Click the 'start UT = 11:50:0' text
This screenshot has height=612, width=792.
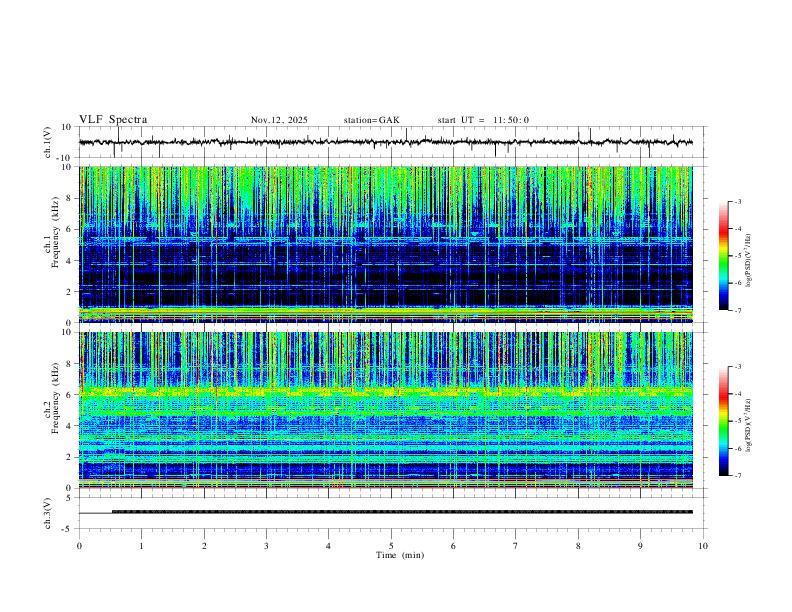pyautogui.click(x=483, y=120)
